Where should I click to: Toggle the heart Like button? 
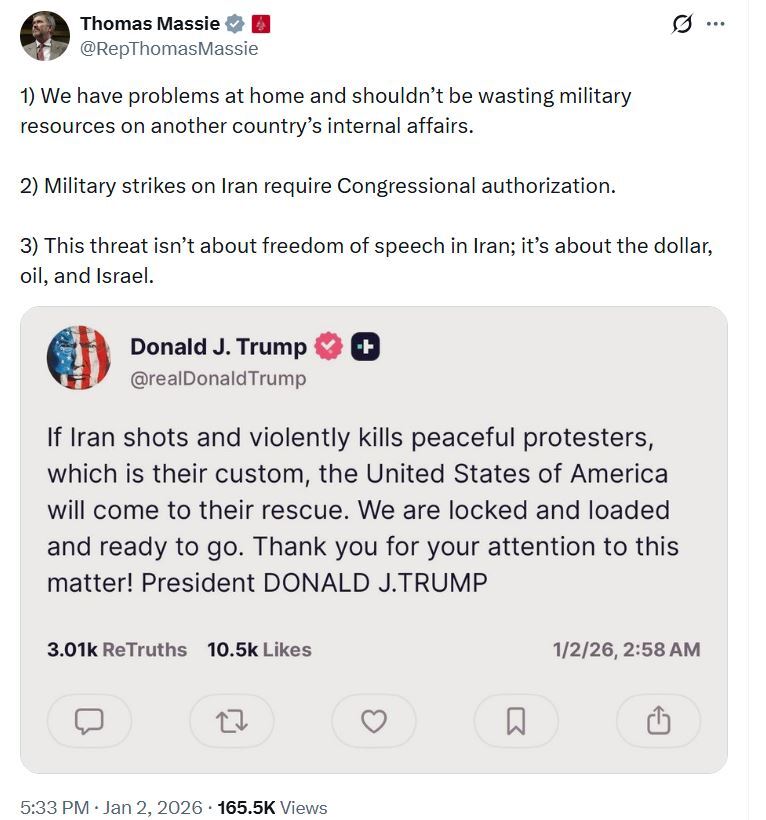[374, 721]
